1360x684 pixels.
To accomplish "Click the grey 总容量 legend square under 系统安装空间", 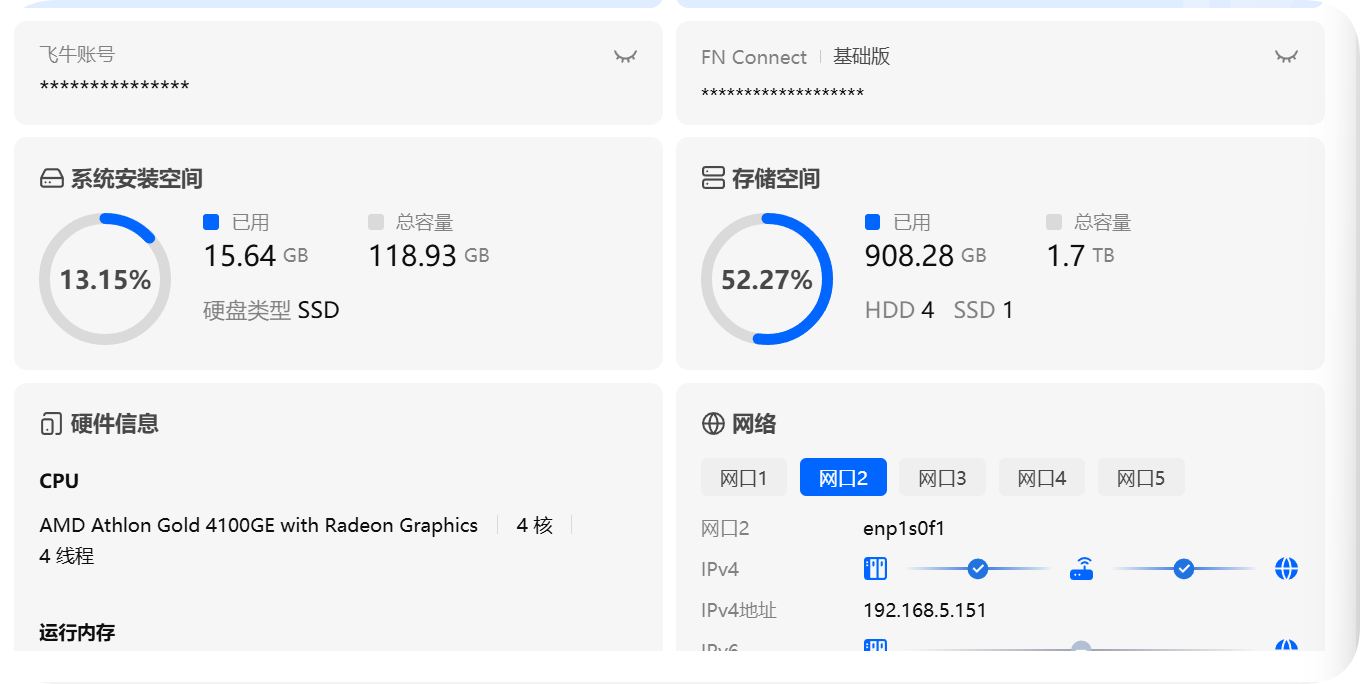I will (375, 222).
